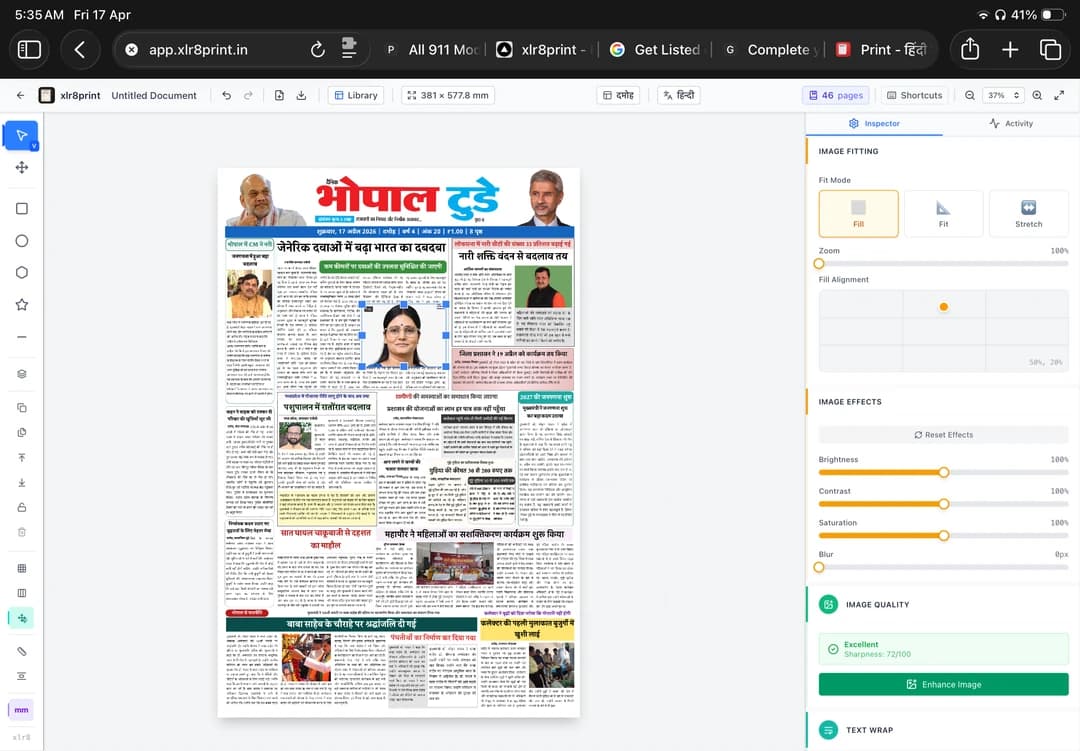Select the Star shape tool
The image size is (1080, 751).
pos(21,304)
